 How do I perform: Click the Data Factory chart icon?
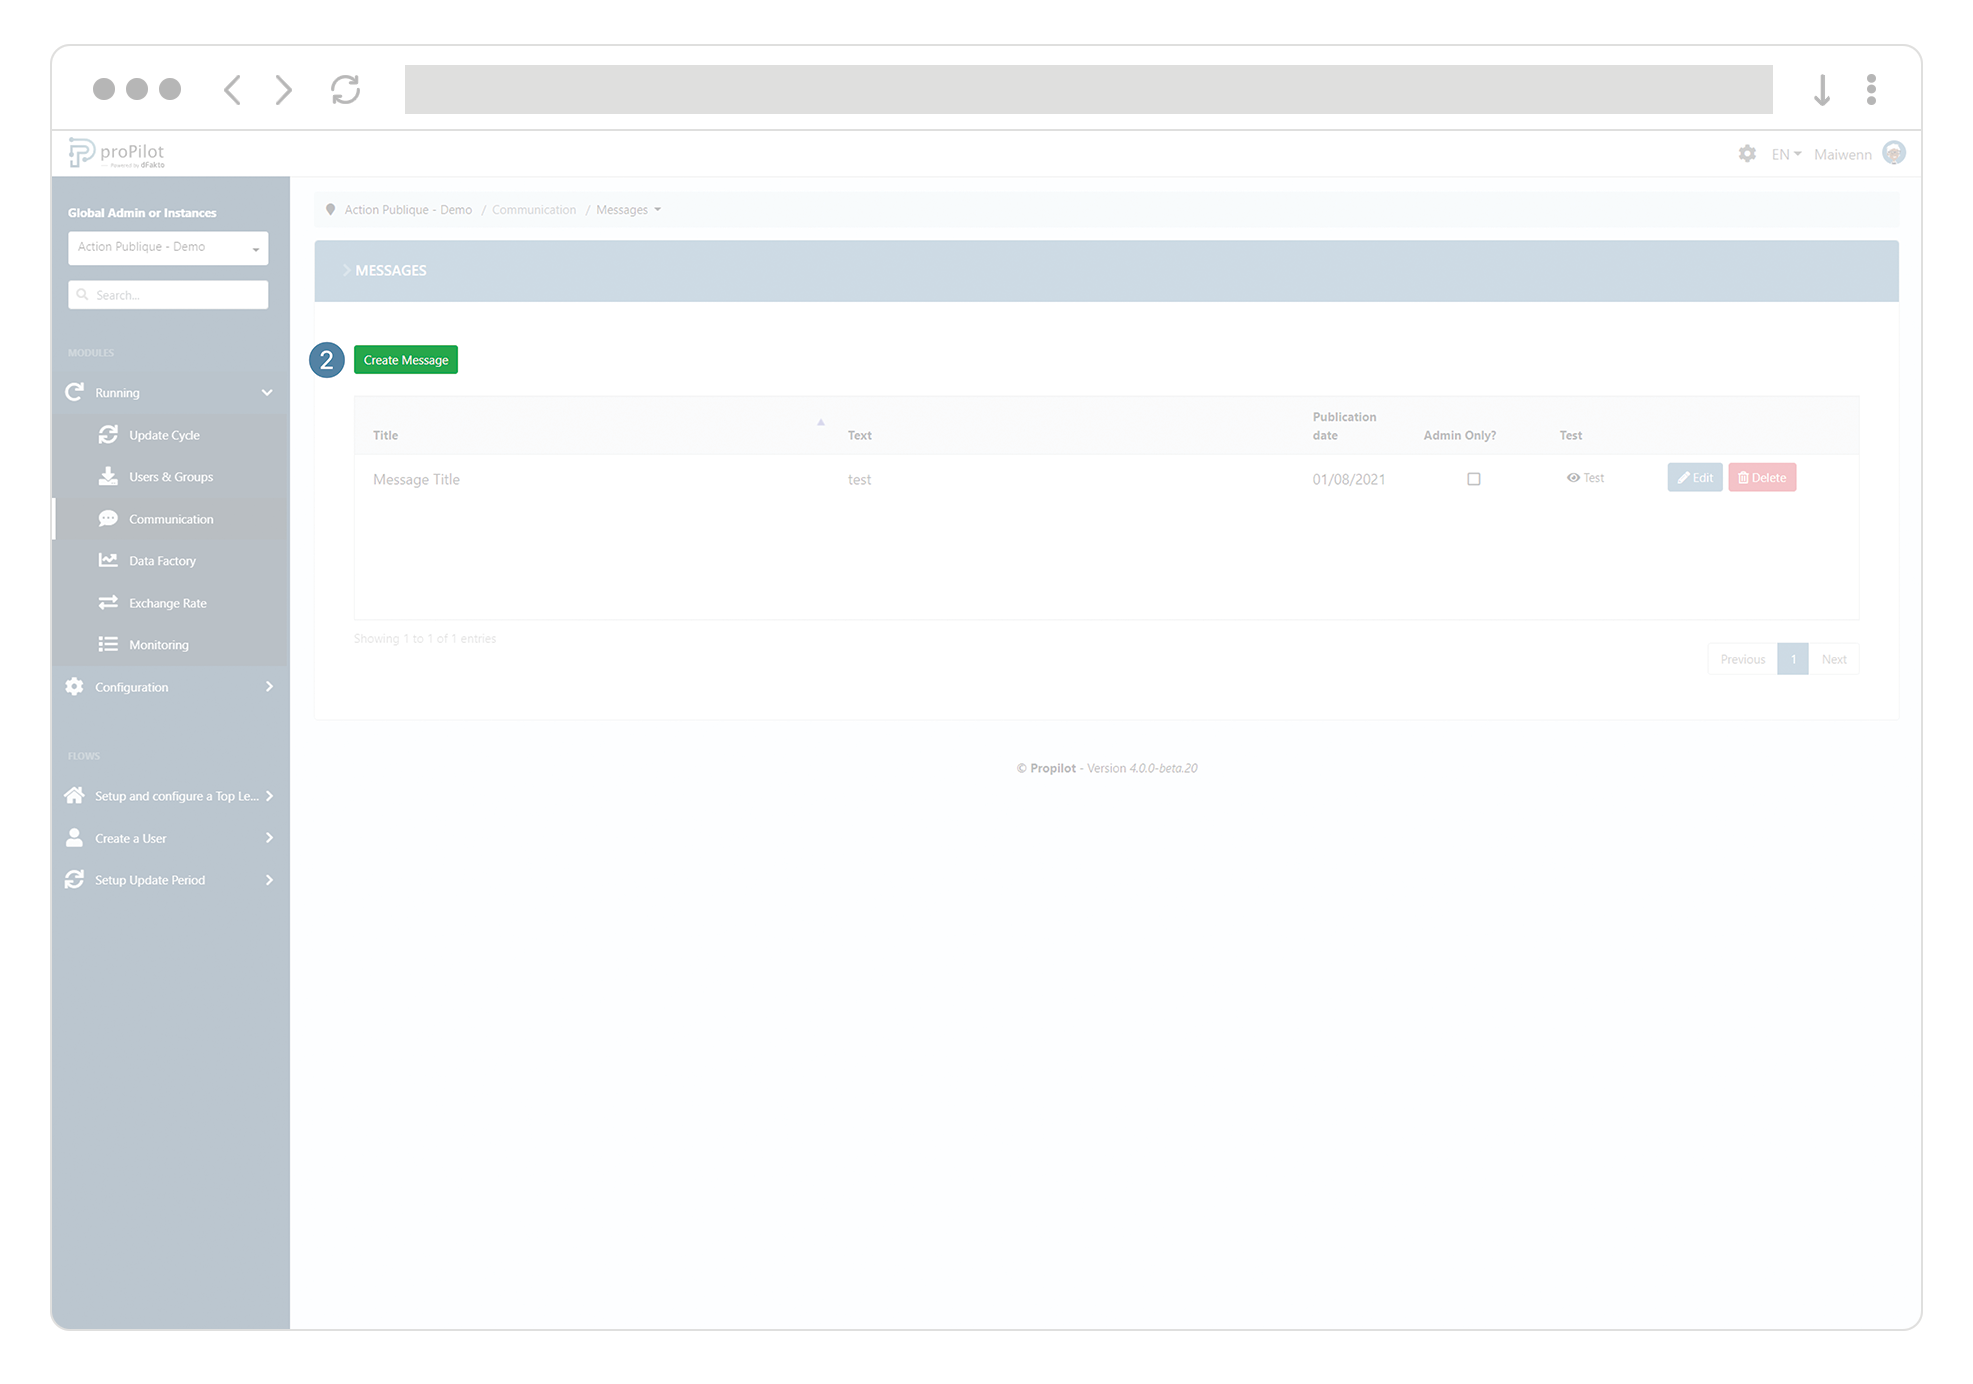point(108,561)
